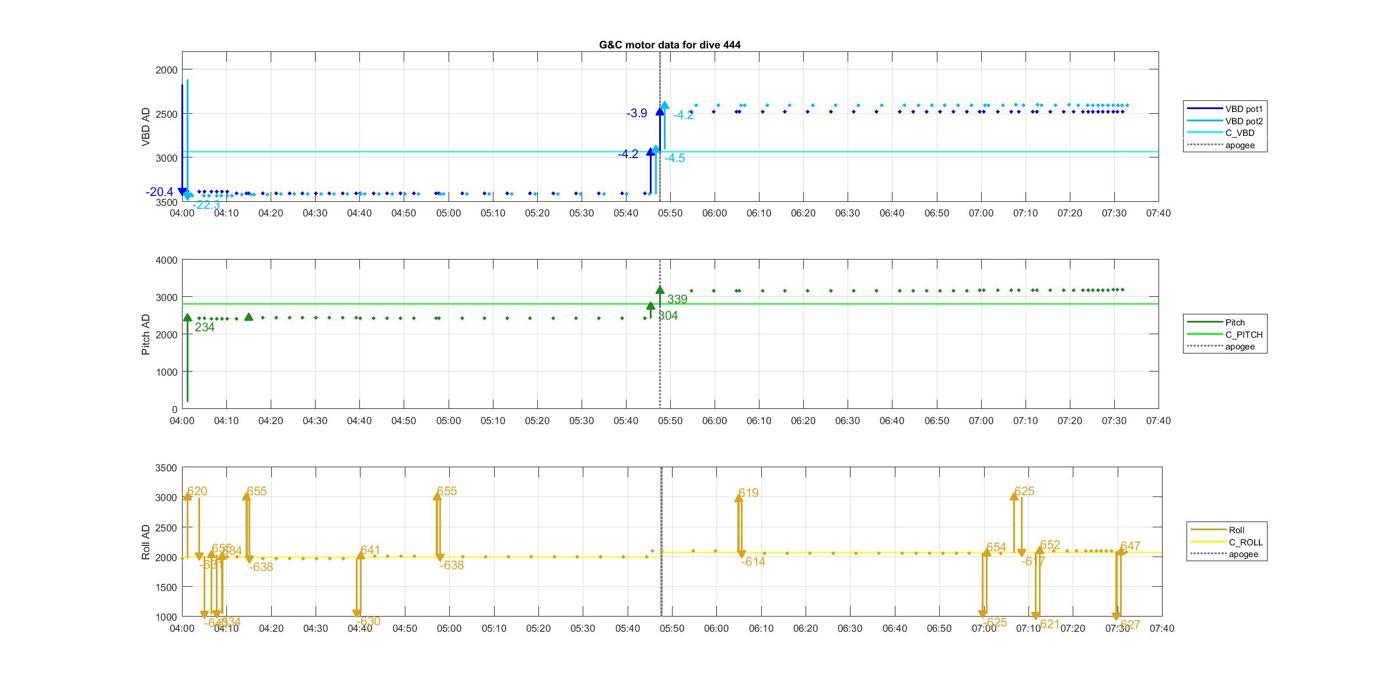Click the pitch triangle marker beside "339"
1400x693 pixels.
[660, 290]
